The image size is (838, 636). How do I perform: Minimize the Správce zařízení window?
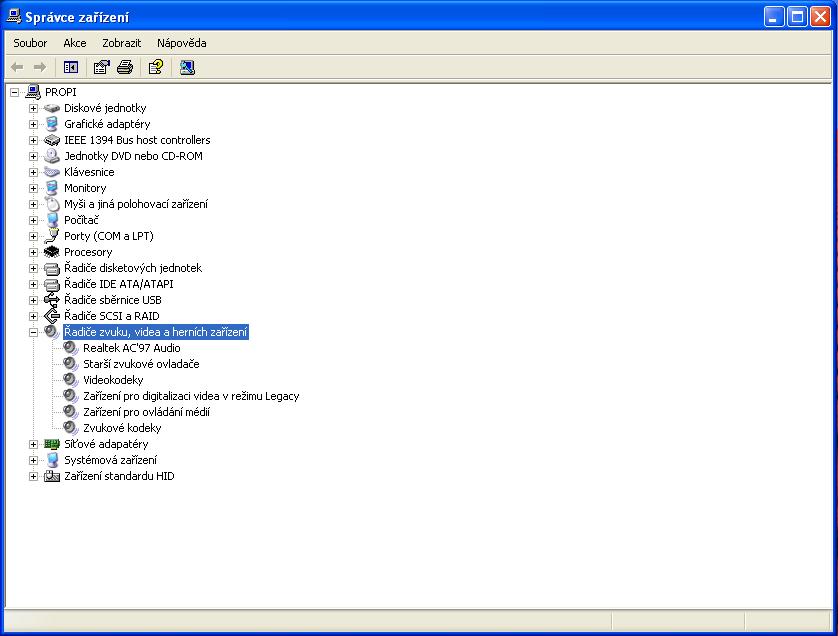click(x=773, y=17)
